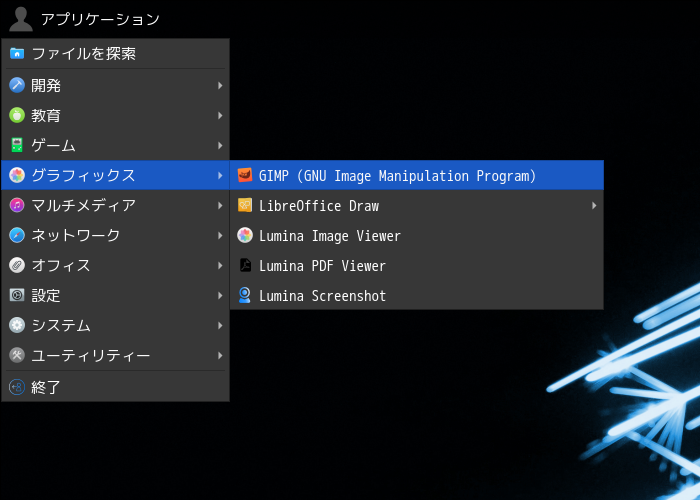Click the 設定 settings icon

coord(17,295)
